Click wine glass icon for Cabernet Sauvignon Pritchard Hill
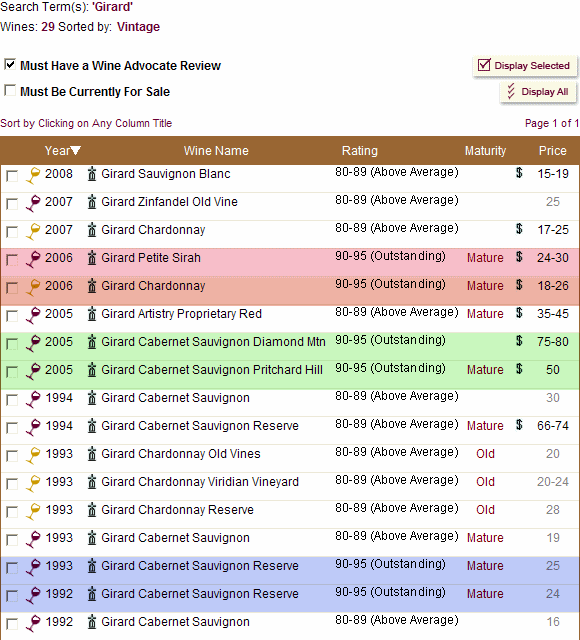 pos(33,371)
